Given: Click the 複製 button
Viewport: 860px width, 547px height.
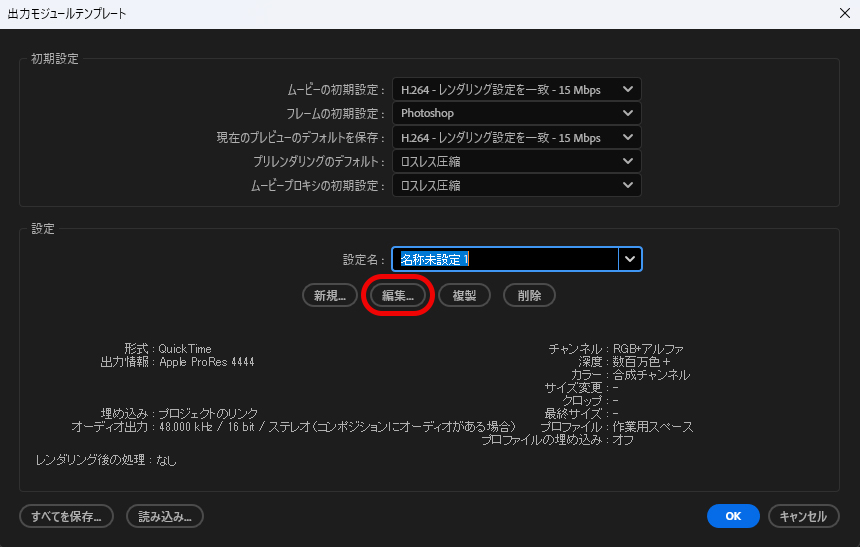Looking at the screenshot, I should point(464,296).
